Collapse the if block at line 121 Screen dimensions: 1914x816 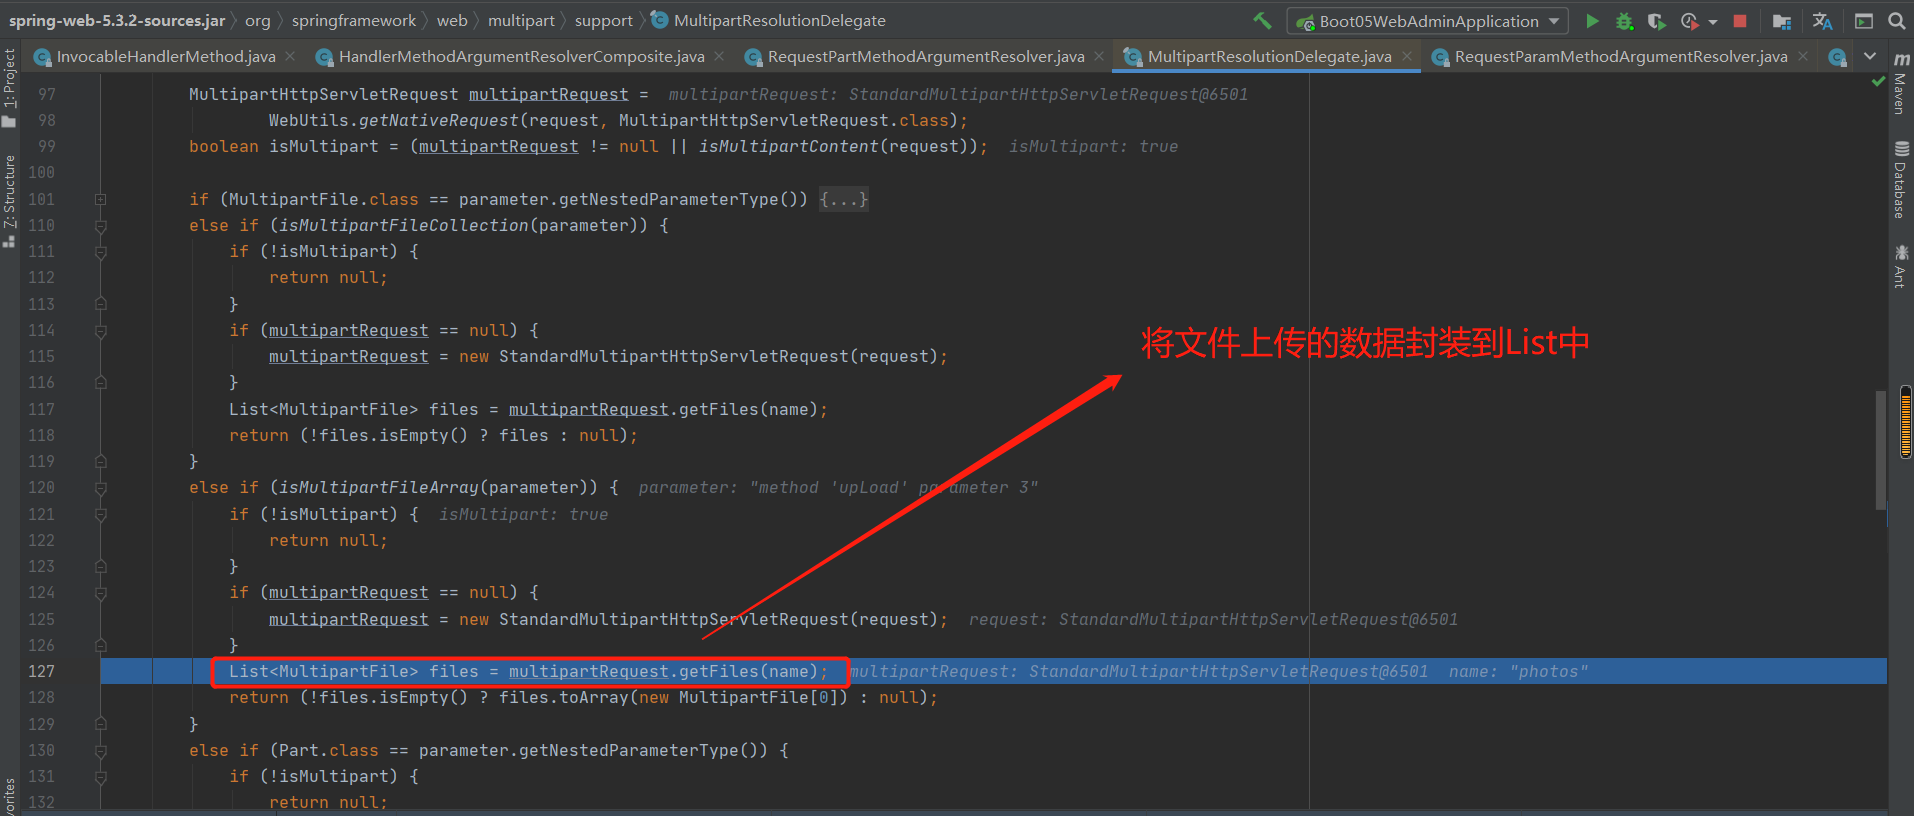(100, 514)
